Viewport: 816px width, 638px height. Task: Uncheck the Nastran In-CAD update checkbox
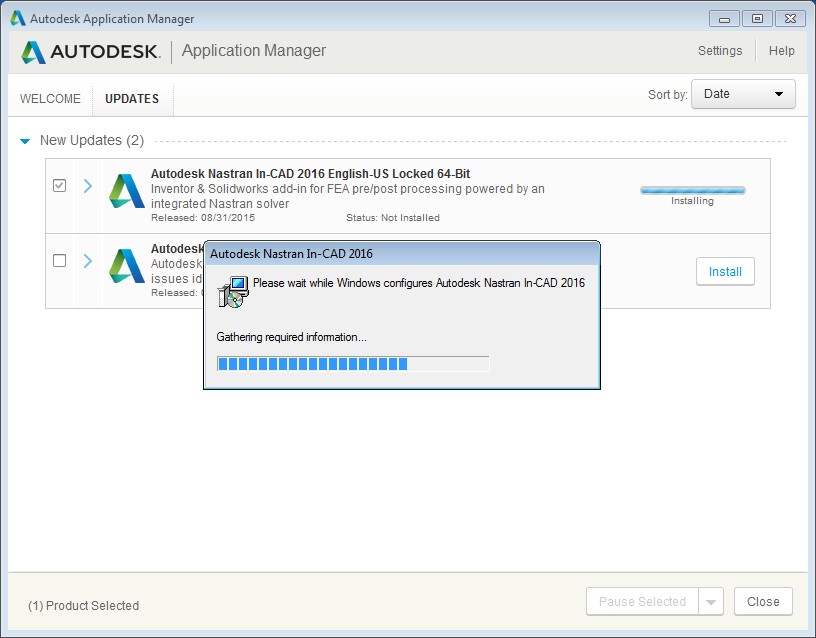click(59, 185)
